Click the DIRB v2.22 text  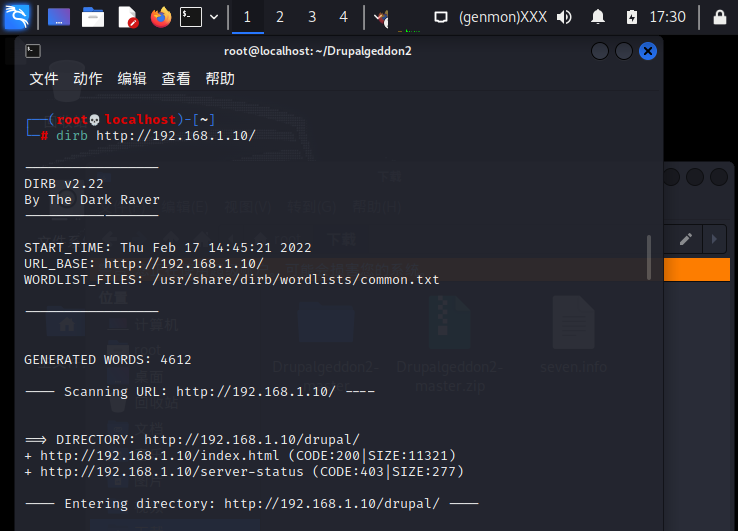64,184
